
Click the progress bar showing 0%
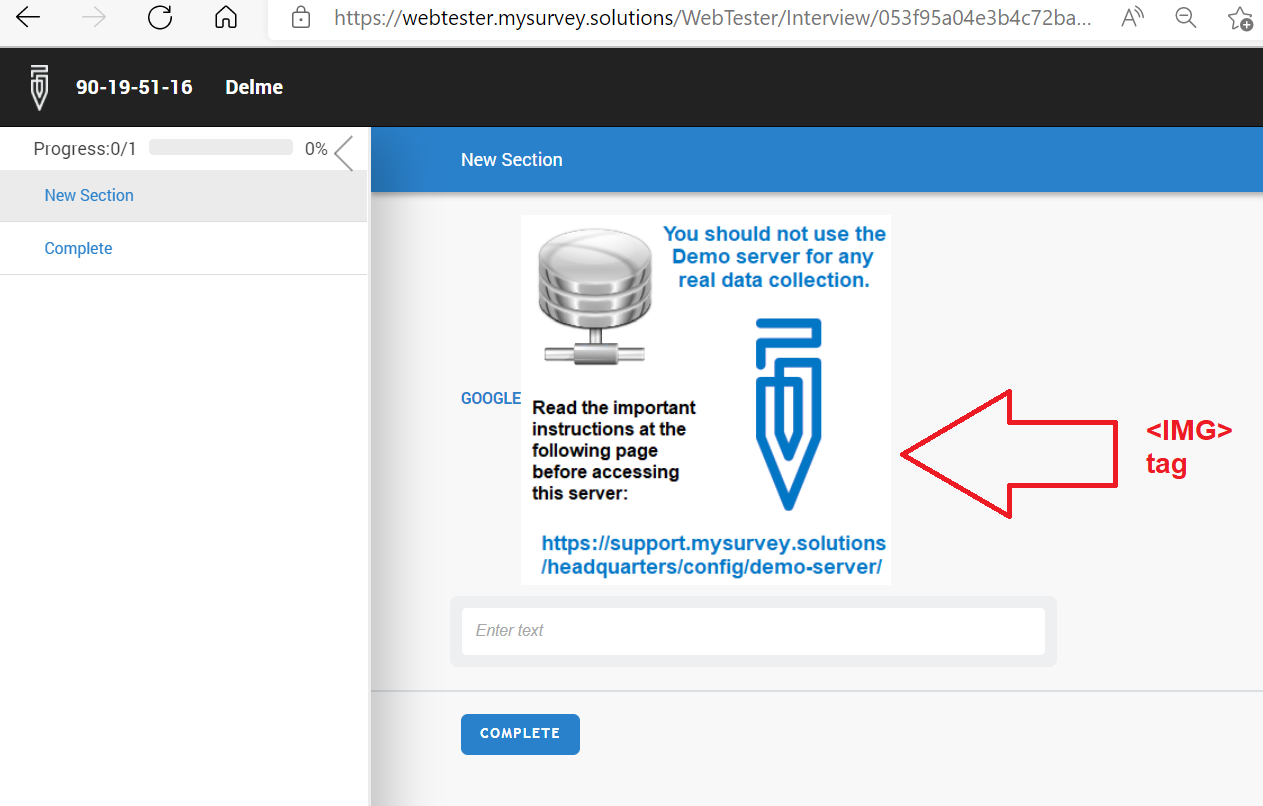(220, 147)
